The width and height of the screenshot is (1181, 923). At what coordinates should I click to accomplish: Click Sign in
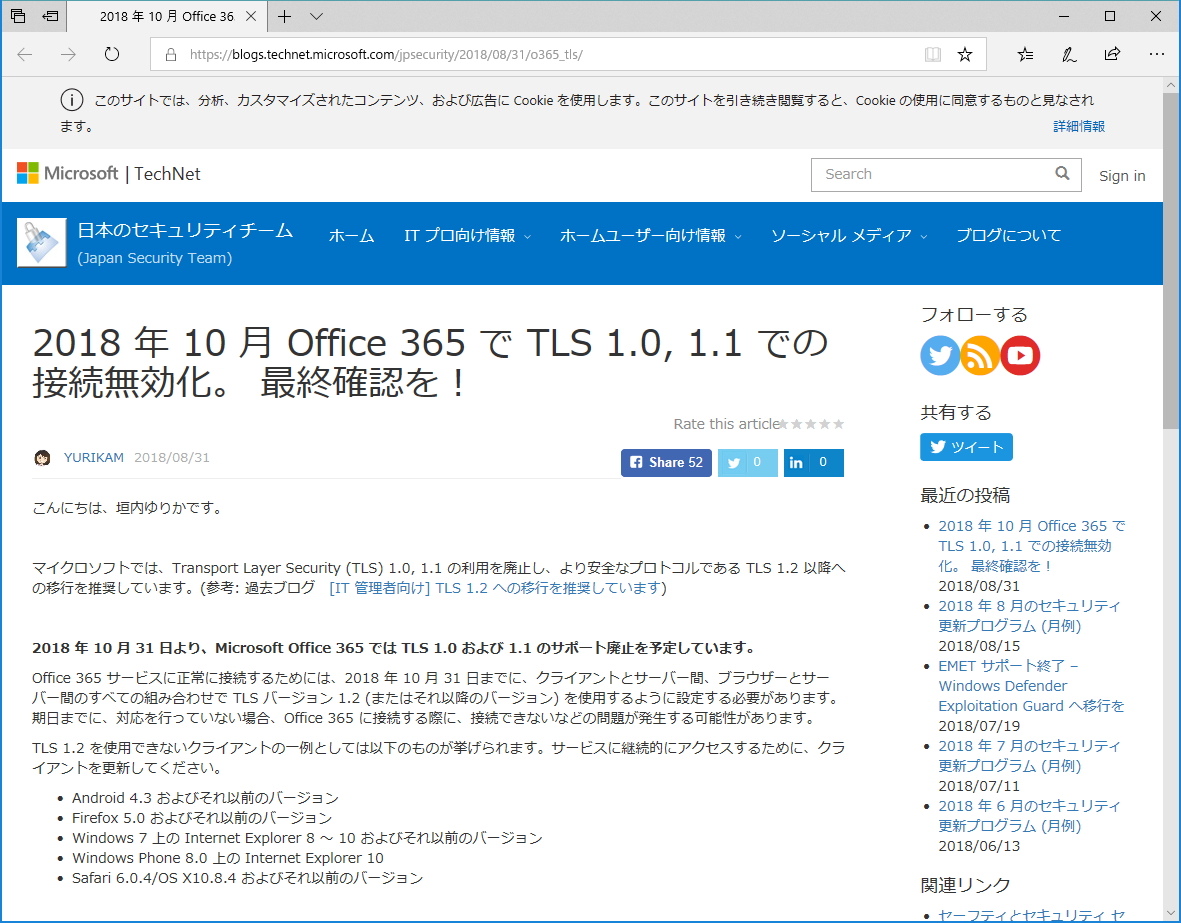(1121, 176)
